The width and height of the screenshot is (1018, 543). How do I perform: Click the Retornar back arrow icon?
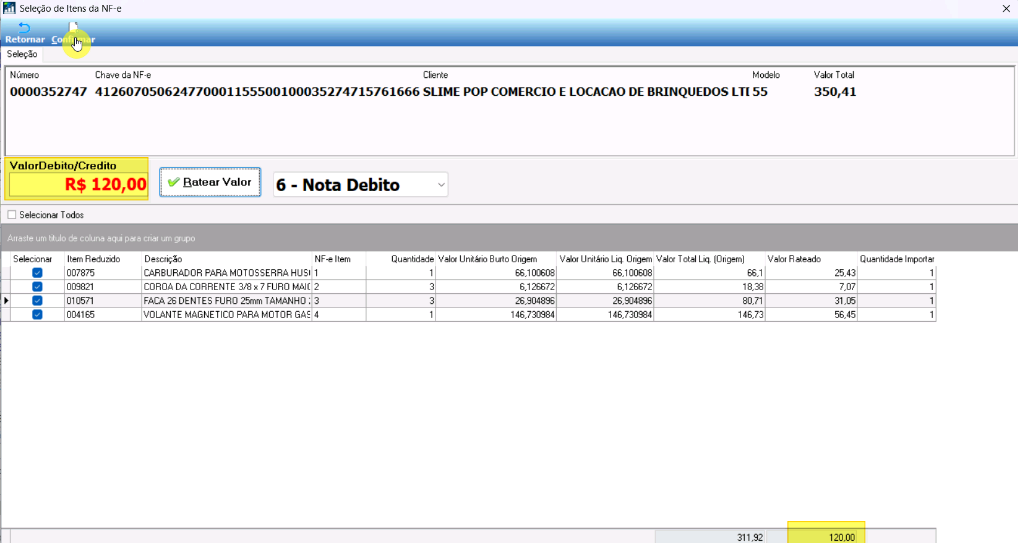coord(24,27)
